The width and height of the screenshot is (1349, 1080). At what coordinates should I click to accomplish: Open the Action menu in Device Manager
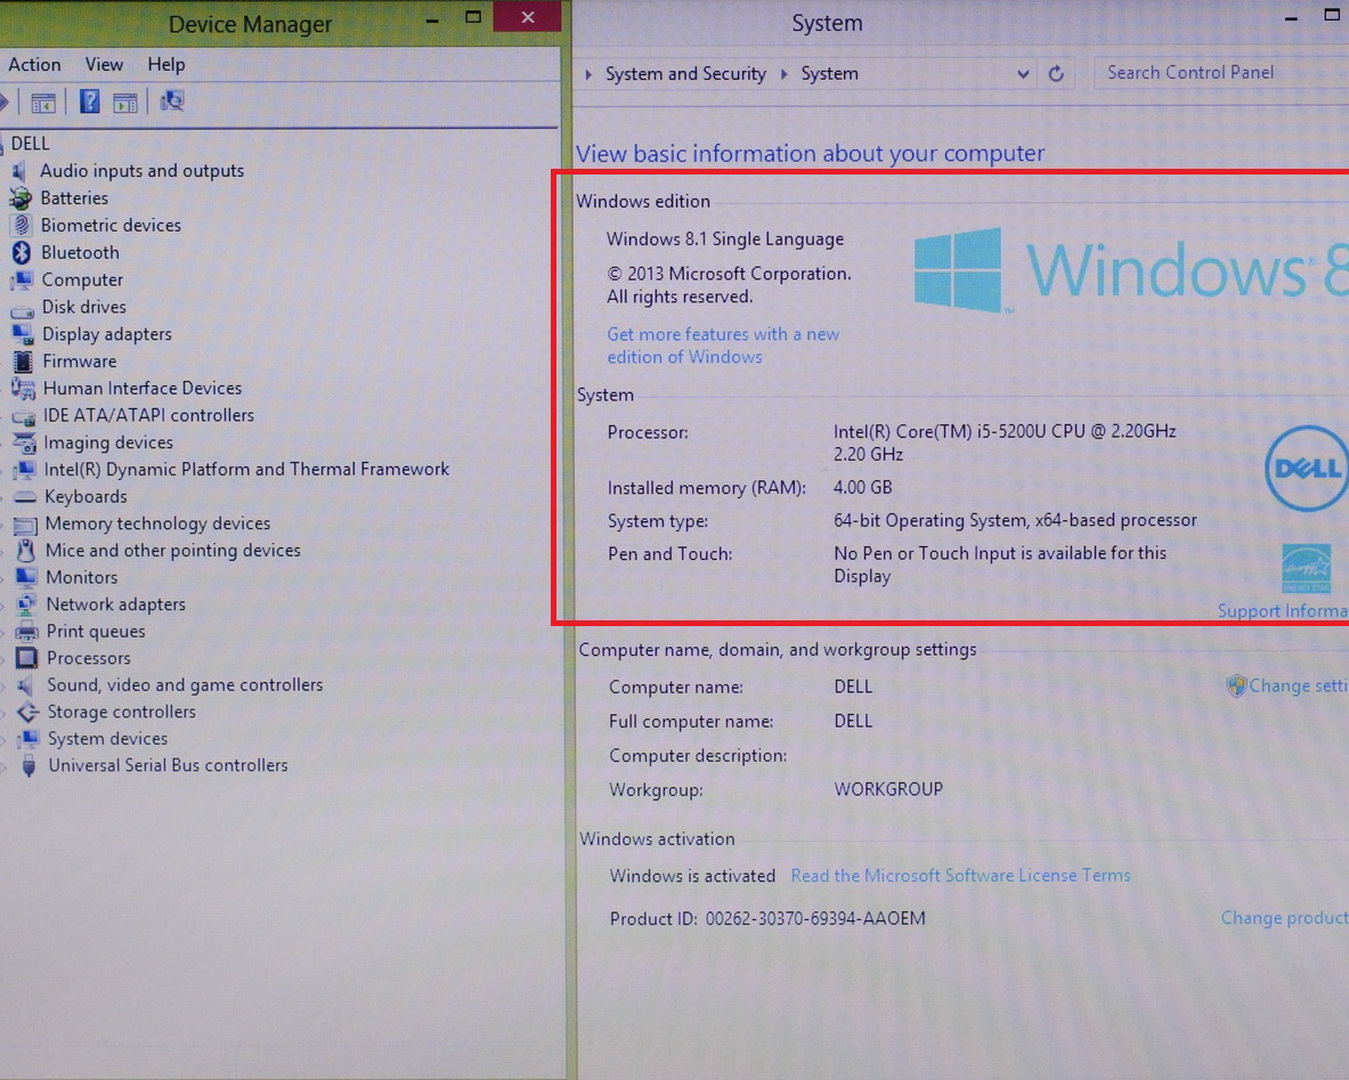(34, 65)
